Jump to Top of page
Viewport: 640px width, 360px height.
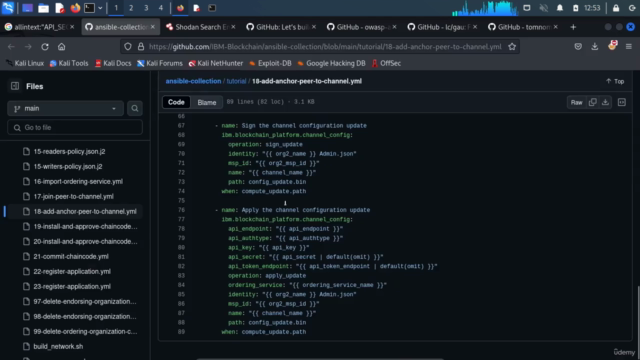coord(615,81)
